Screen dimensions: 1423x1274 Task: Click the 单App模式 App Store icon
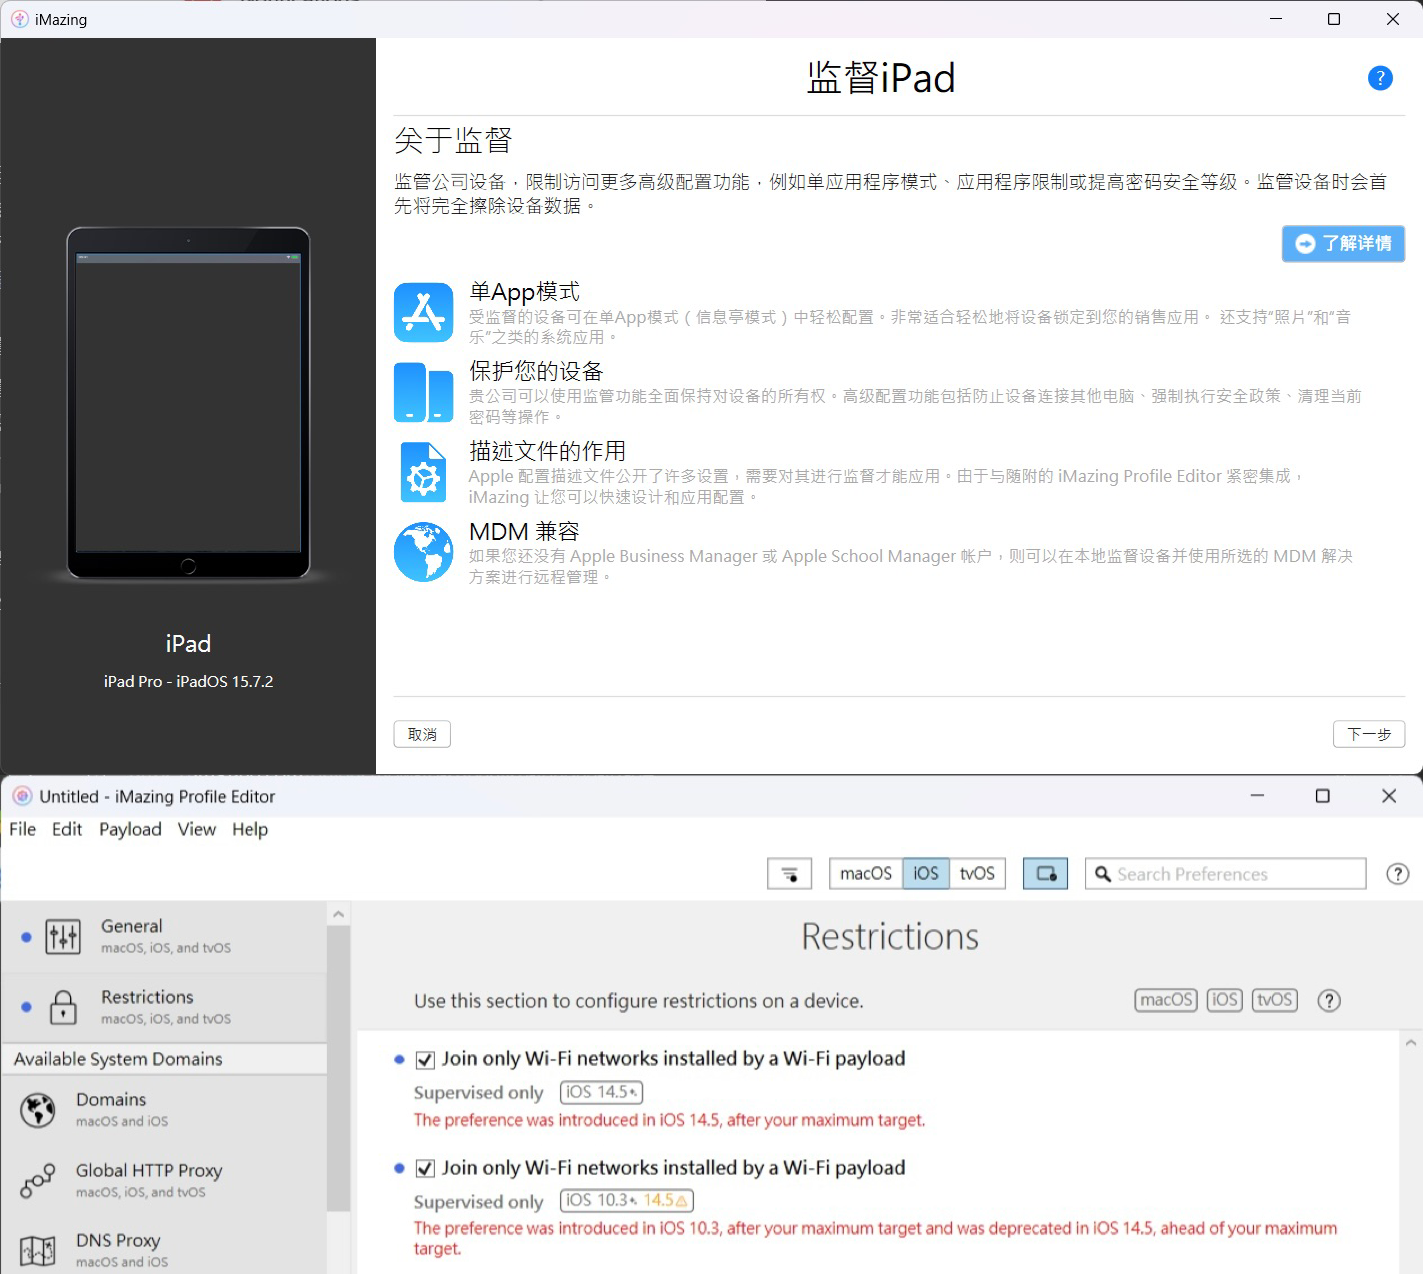click(x=423, y=312)
